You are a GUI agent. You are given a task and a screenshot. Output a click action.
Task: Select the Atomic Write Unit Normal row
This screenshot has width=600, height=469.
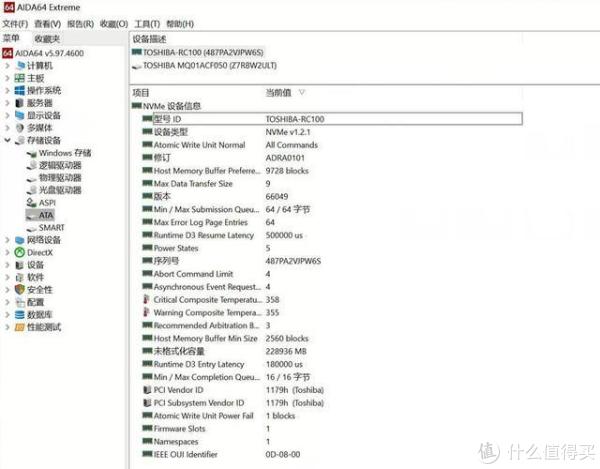point(332,145)
